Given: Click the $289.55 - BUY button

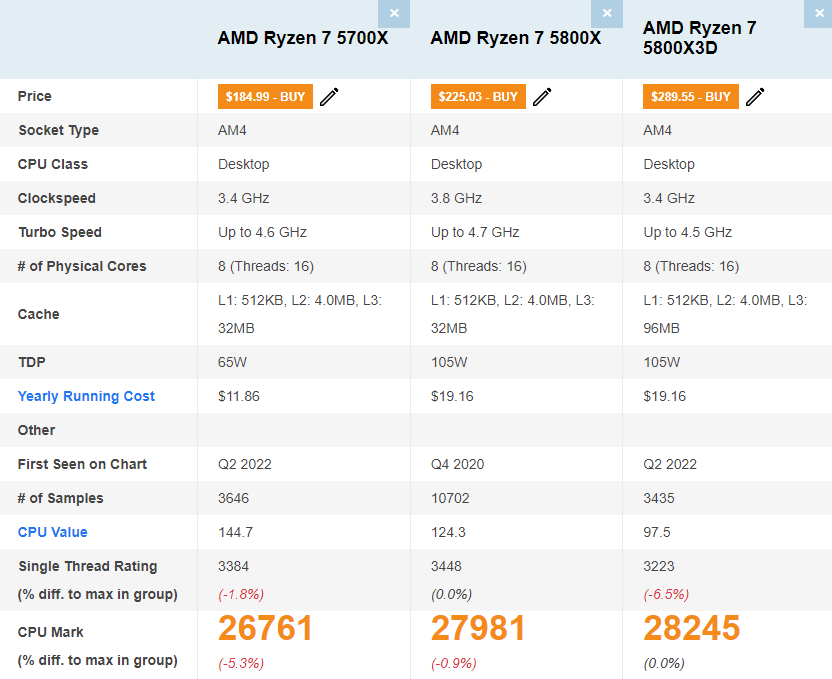Looking at the screenshot, I should click(x=691, y=97).
